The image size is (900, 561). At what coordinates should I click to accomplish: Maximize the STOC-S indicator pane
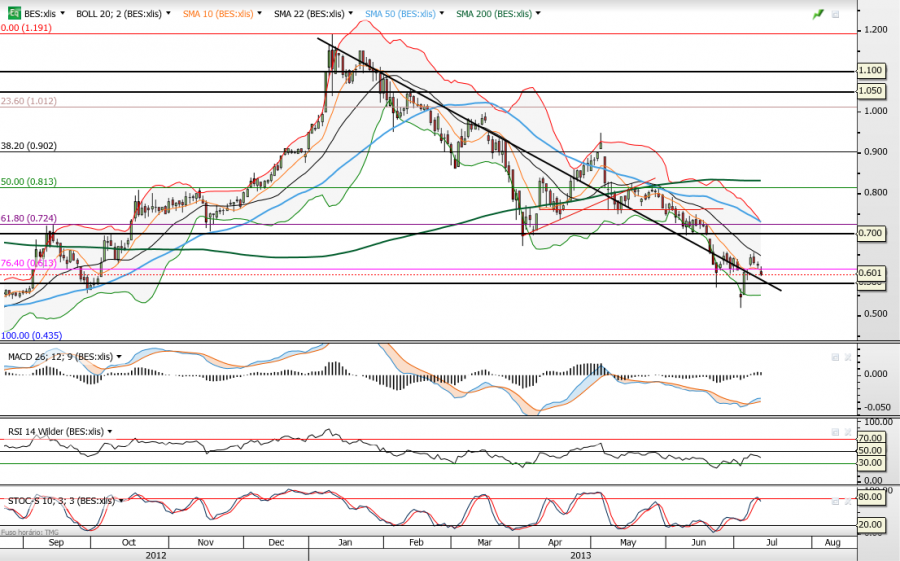coord(836,501)
